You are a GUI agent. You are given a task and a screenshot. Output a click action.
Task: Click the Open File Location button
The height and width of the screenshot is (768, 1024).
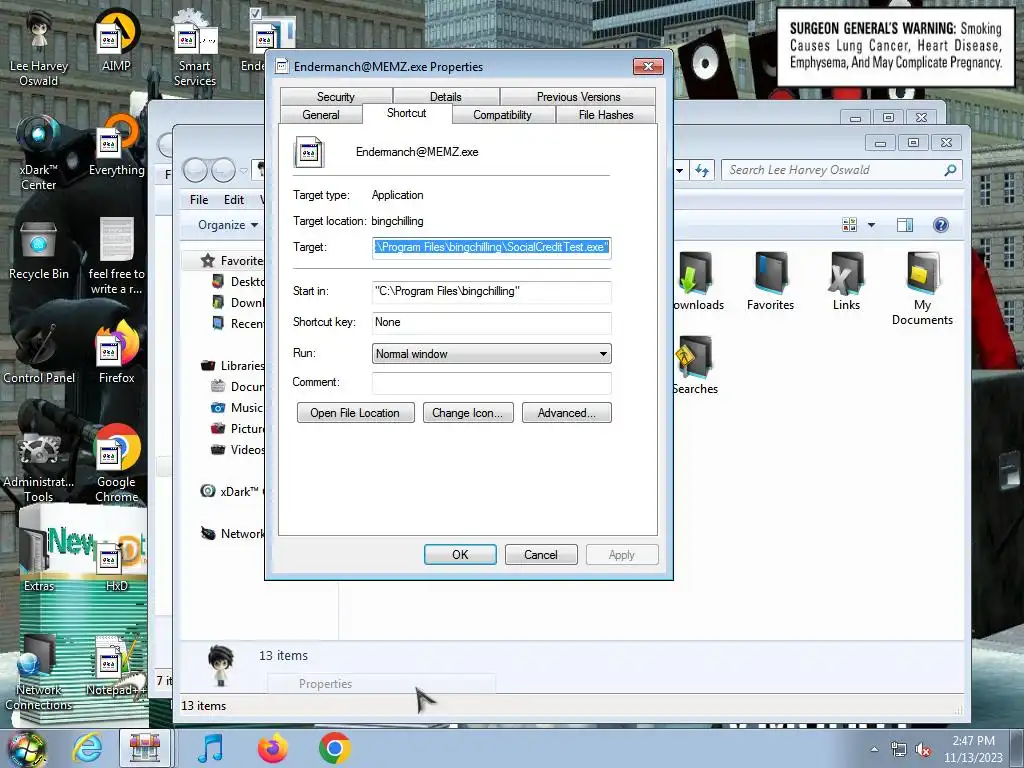click(355, 413)
